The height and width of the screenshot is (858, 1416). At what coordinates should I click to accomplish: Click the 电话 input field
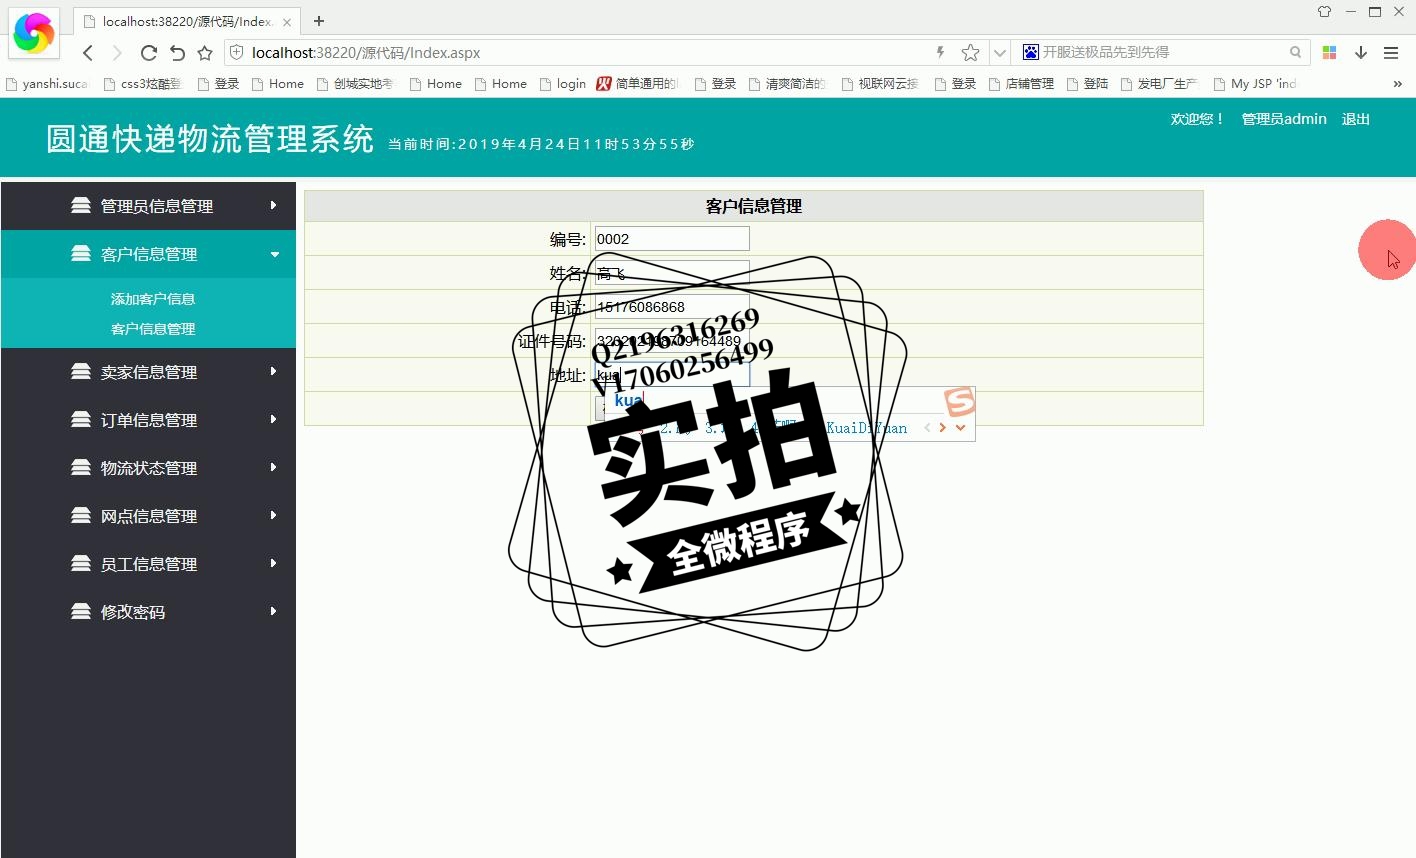pos(672,307)
